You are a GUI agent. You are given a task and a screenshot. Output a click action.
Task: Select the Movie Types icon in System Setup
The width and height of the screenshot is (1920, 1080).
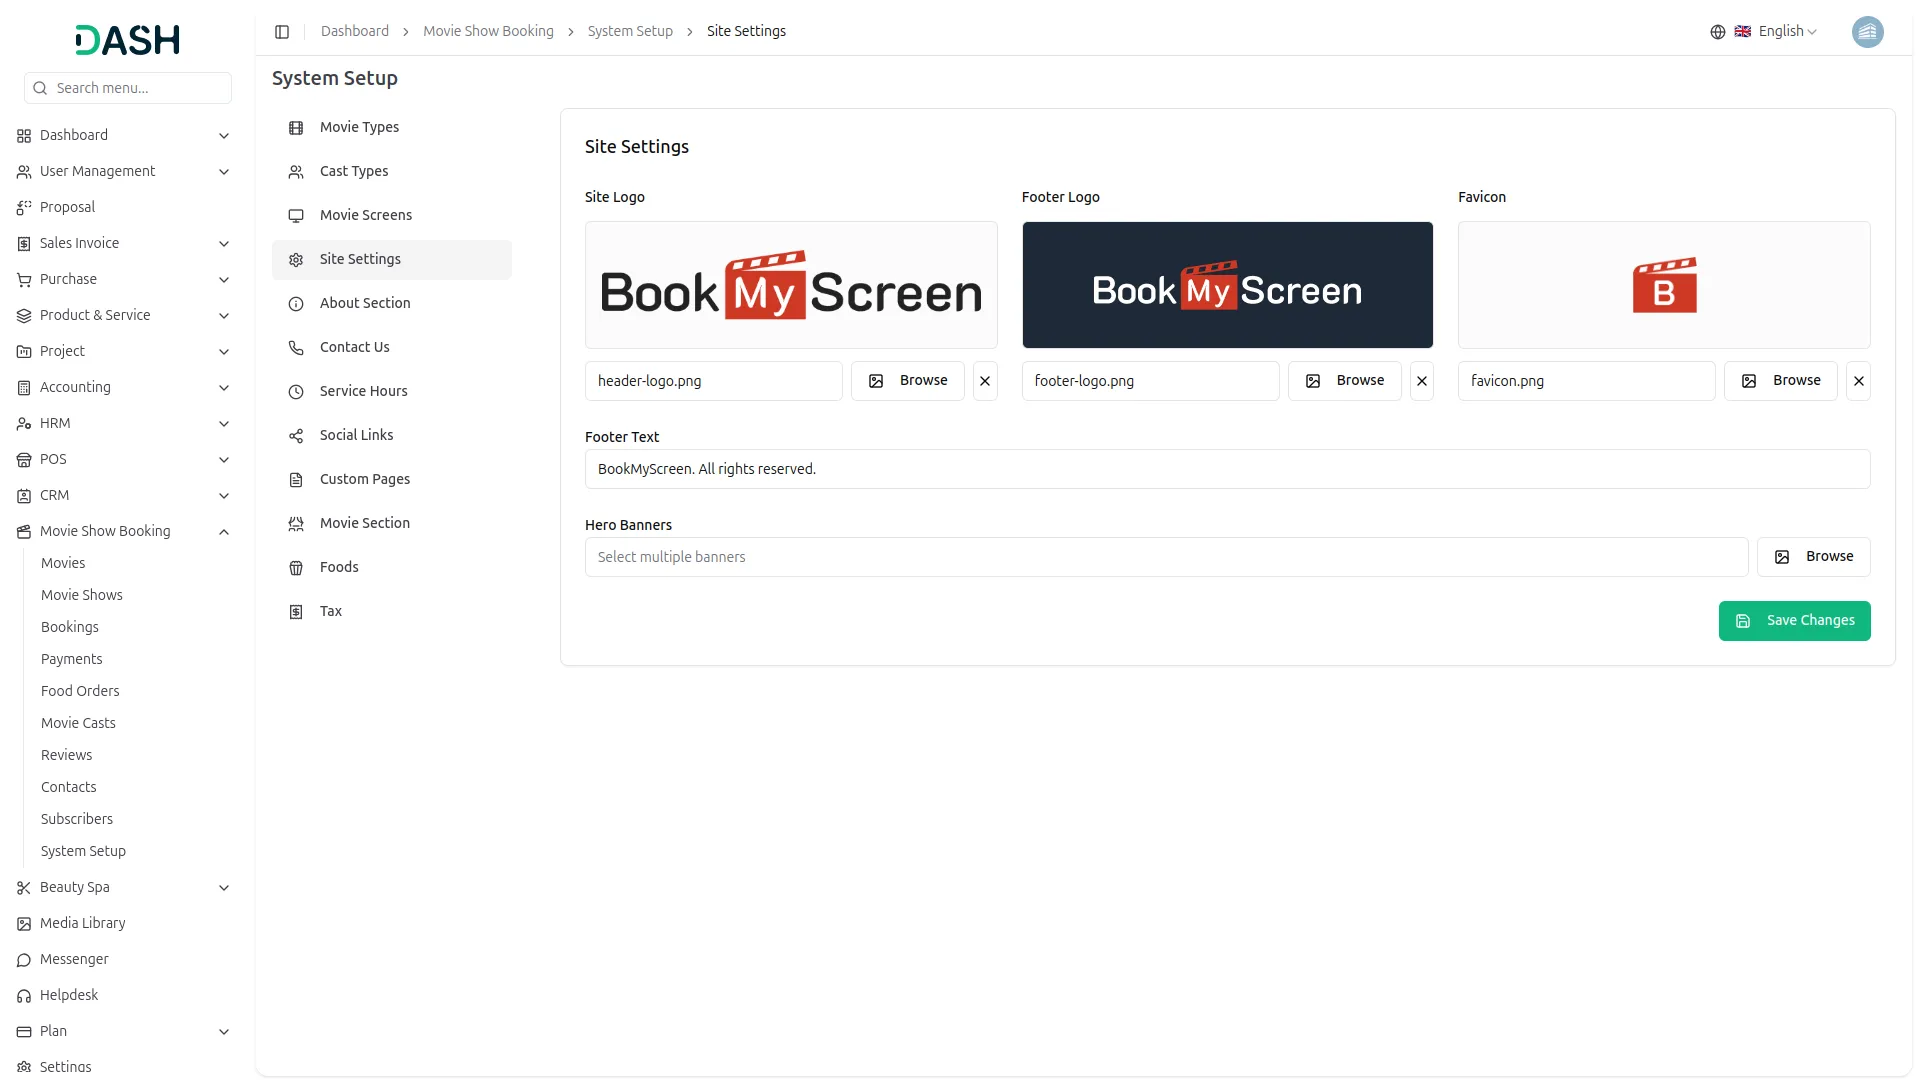[x=295, y=127]
